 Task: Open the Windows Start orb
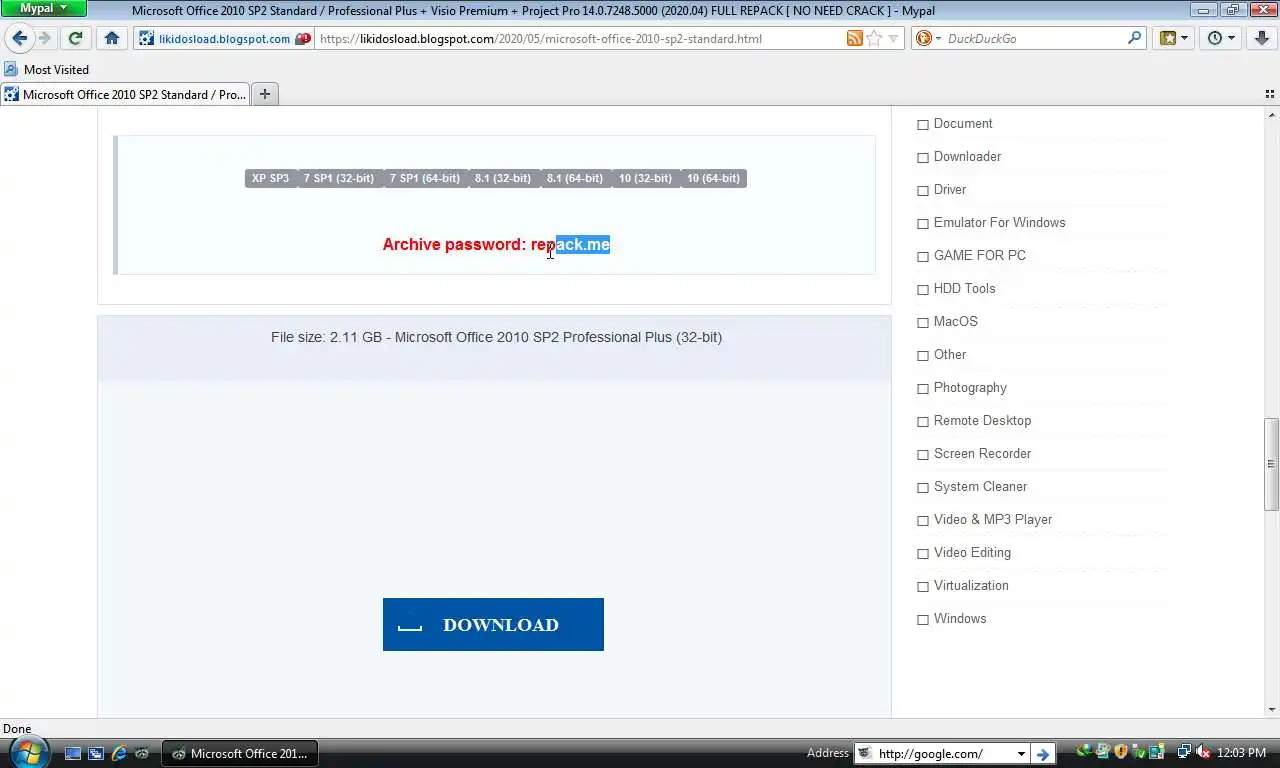pyautogui.click(x=29, y=752)
